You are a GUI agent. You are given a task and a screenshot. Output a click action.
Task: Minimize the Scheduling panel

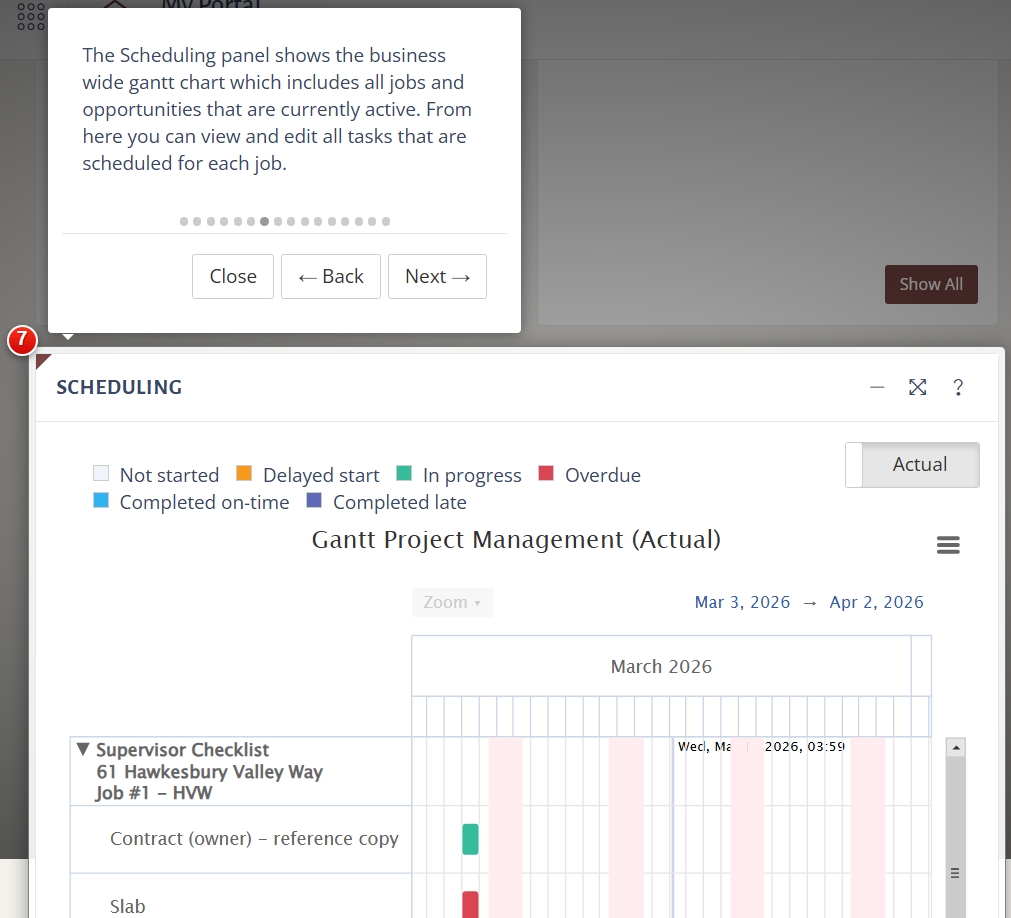[877, 387]
